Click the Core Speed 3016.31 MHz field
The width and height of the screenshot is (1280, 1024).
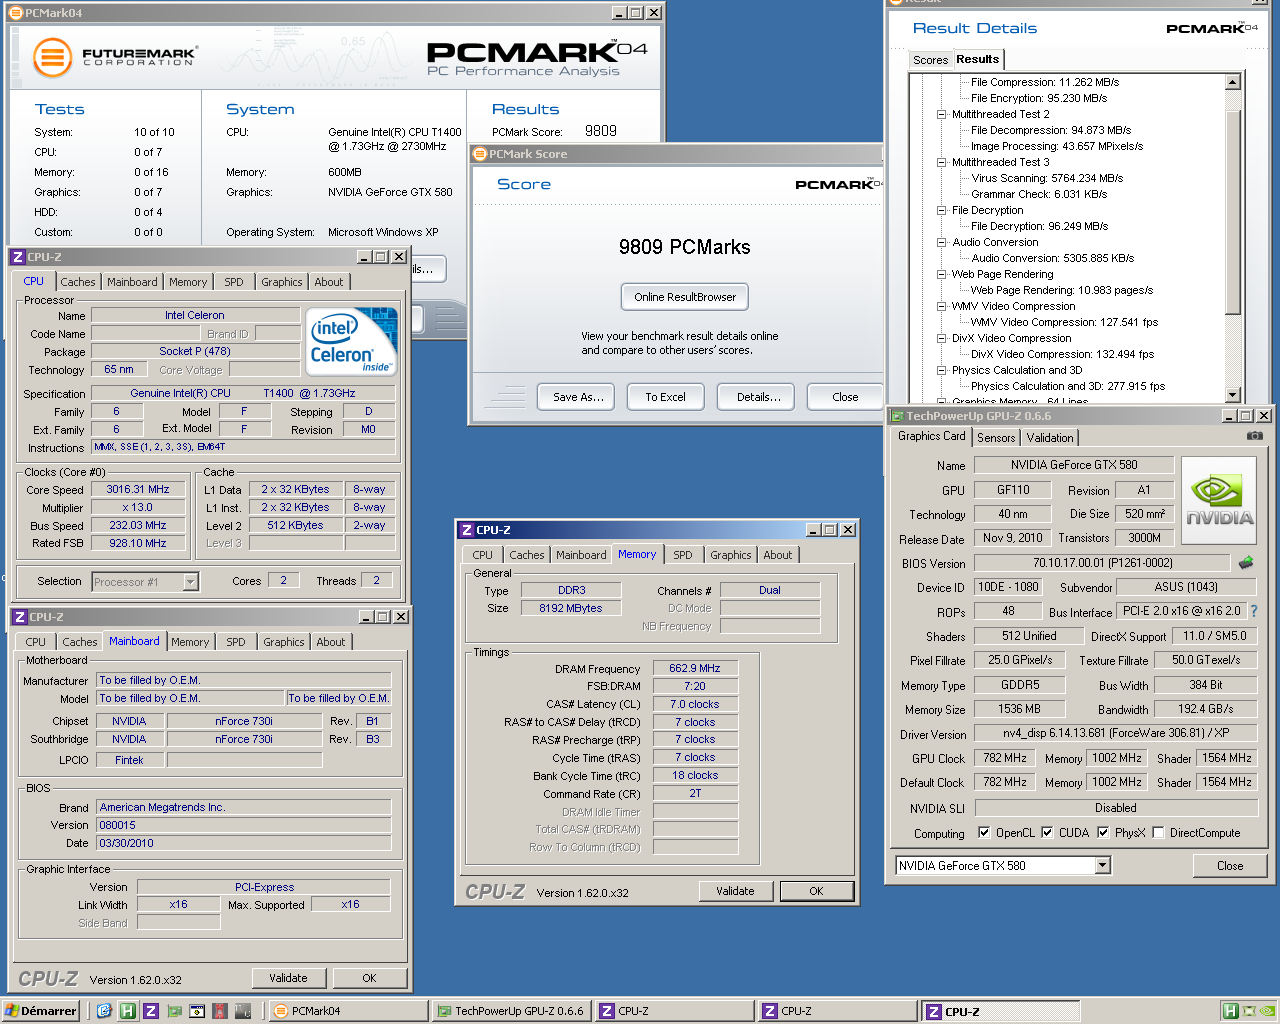(x=138, y=489)
